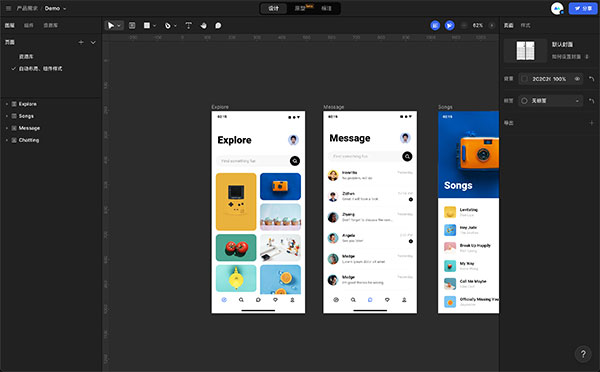This screenshot has width=600, height=372.
Task: Click curved arrow beside 无框架 dropdown
Action: click(x=592, y=101)
